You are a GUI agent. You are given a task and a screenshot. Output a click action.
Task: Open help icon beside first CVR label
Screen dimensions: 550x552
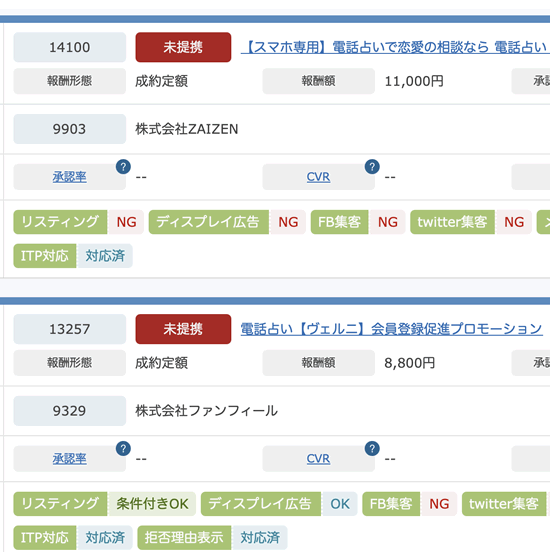pos(372,167)
